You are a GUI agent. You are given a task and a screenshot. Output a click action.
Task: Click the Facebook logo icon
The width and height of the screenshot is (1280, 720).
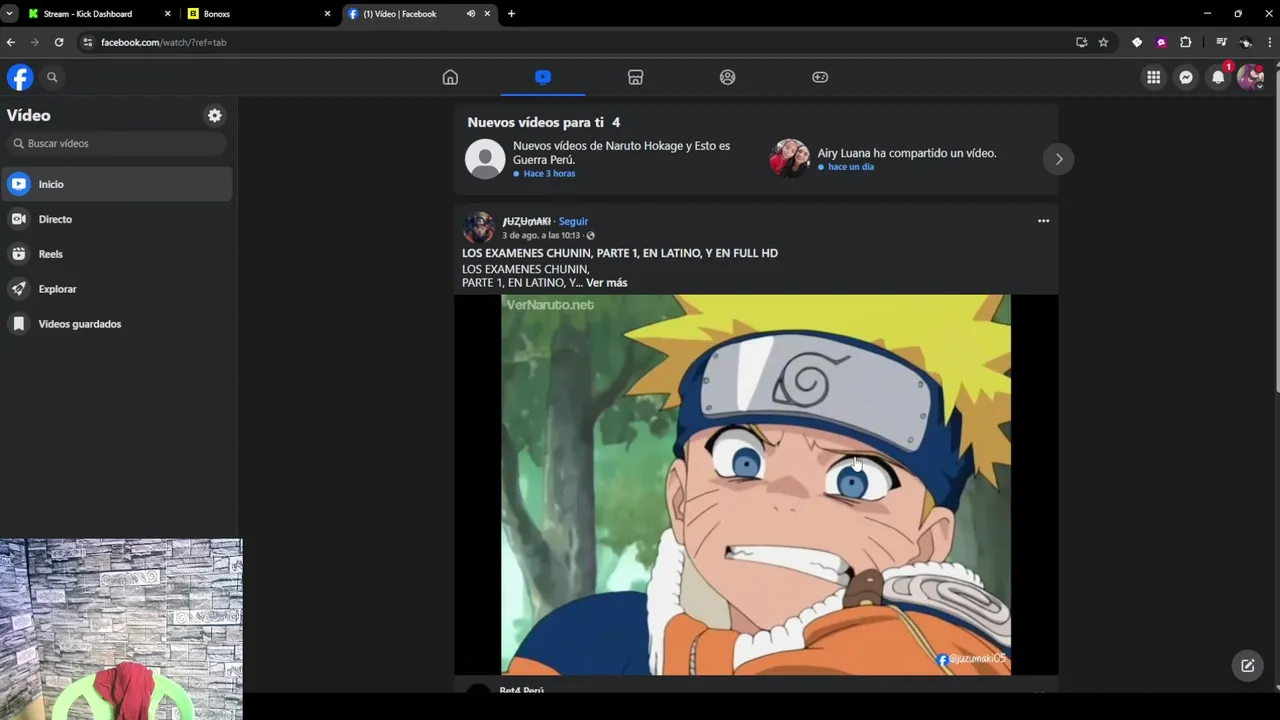click(20, 77)
